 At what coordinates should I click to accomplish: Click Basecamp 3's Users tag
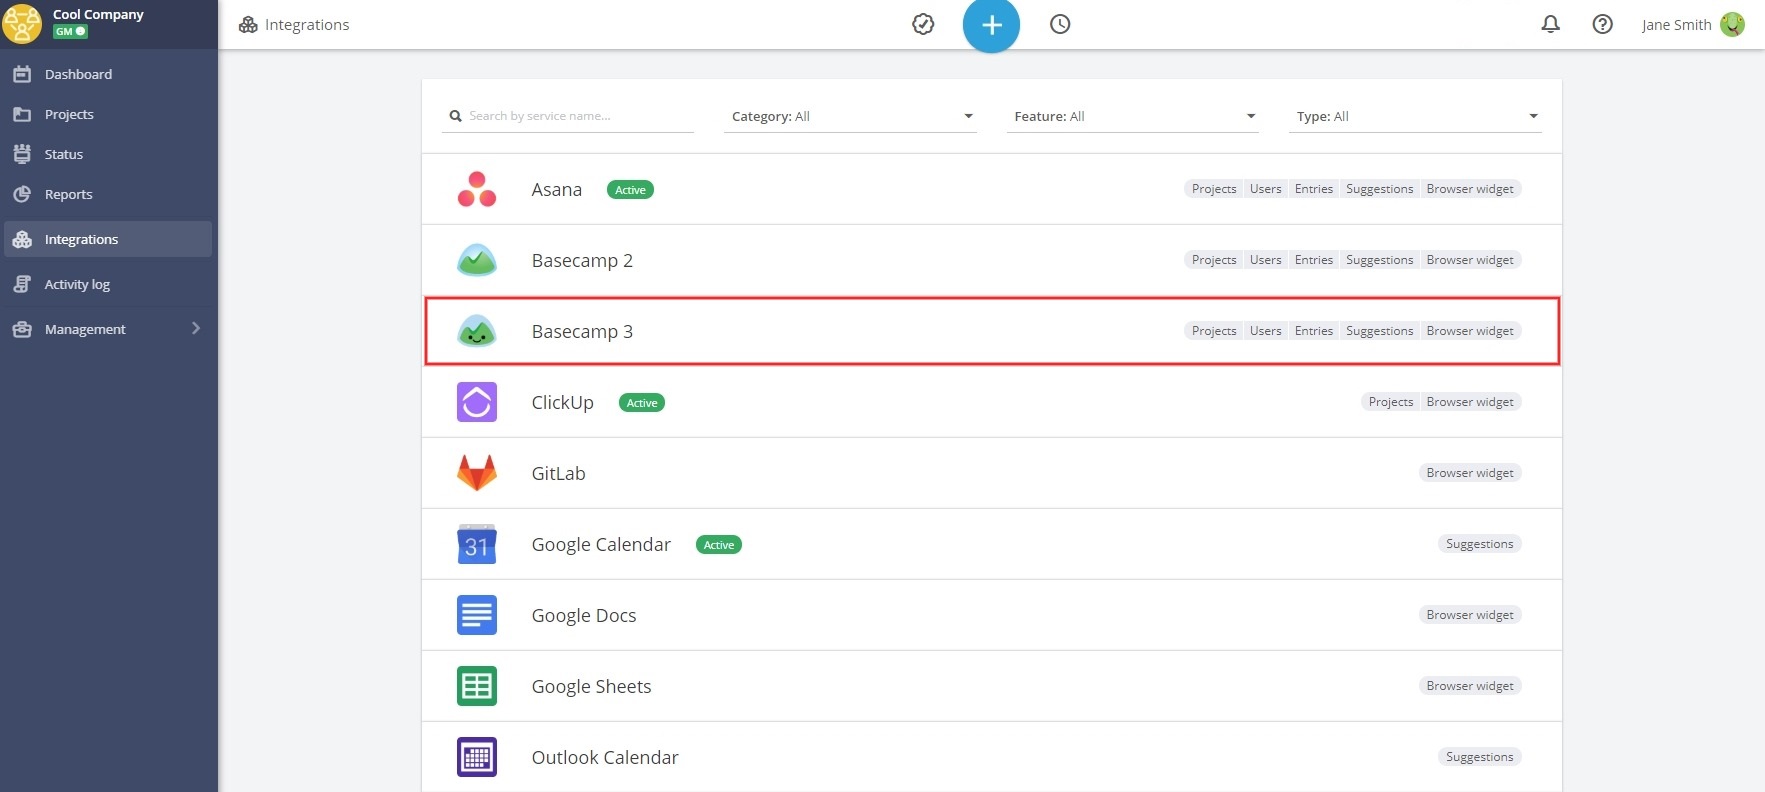(1265, 331)
